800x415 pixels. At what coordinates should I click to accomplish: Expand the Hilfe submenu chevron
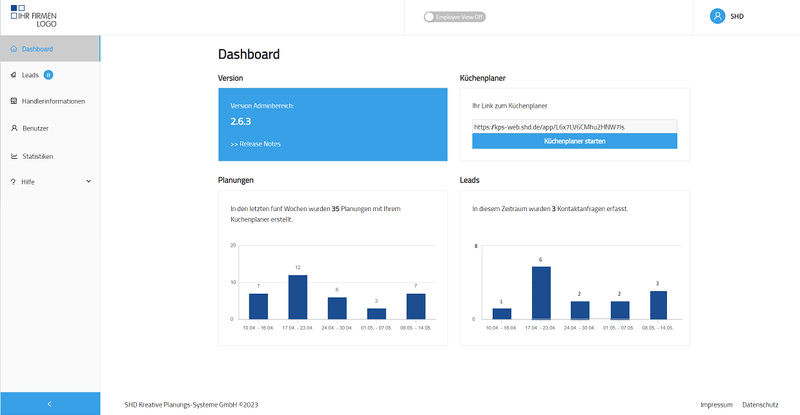click(x=88, y=182)
